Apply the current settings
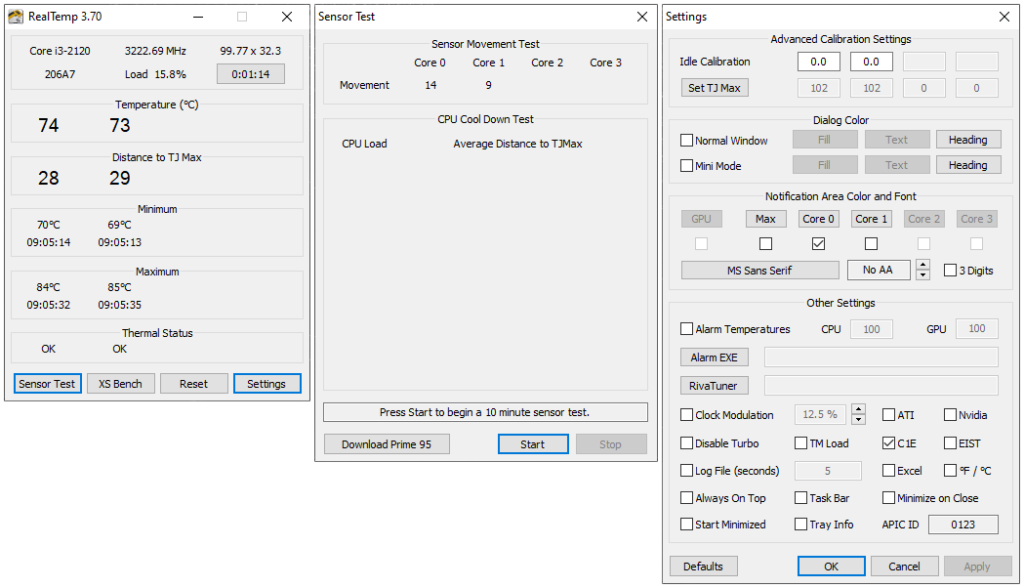 click(x=975, y=565)
